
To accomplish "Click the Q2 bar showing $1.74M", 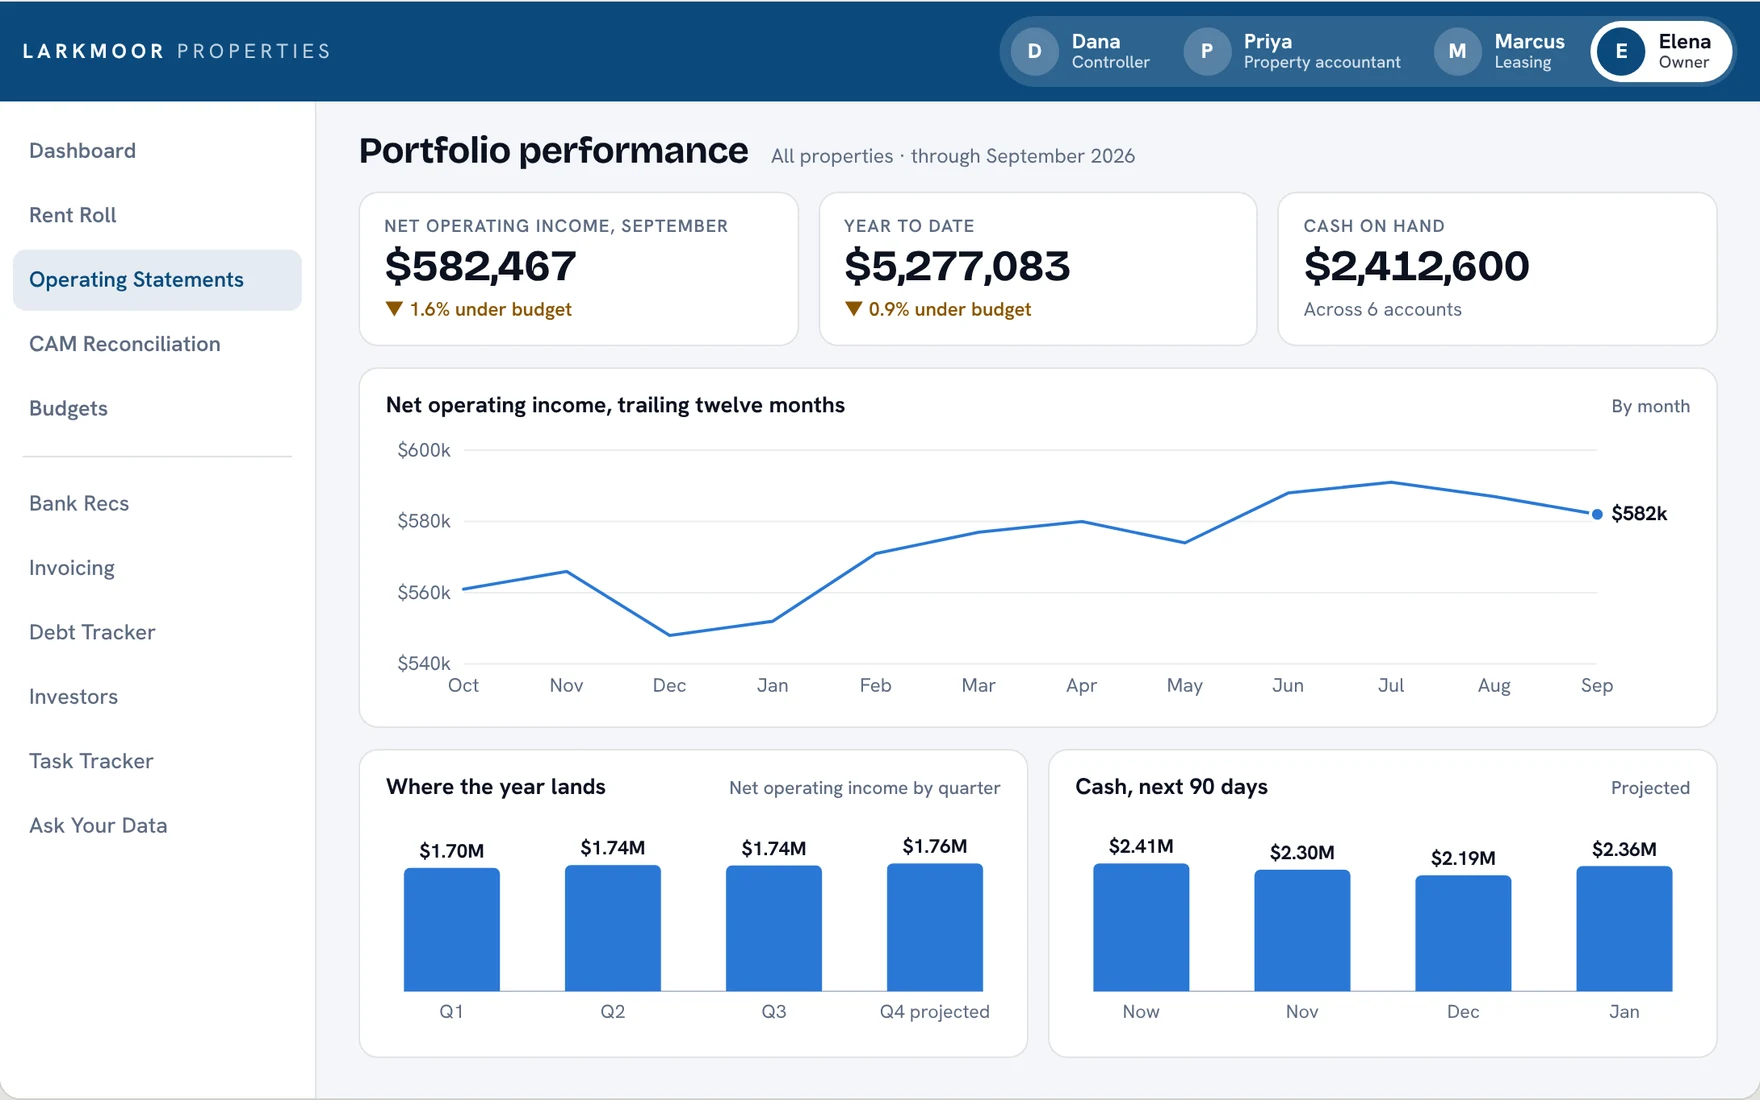I will (x=612, y=928).
